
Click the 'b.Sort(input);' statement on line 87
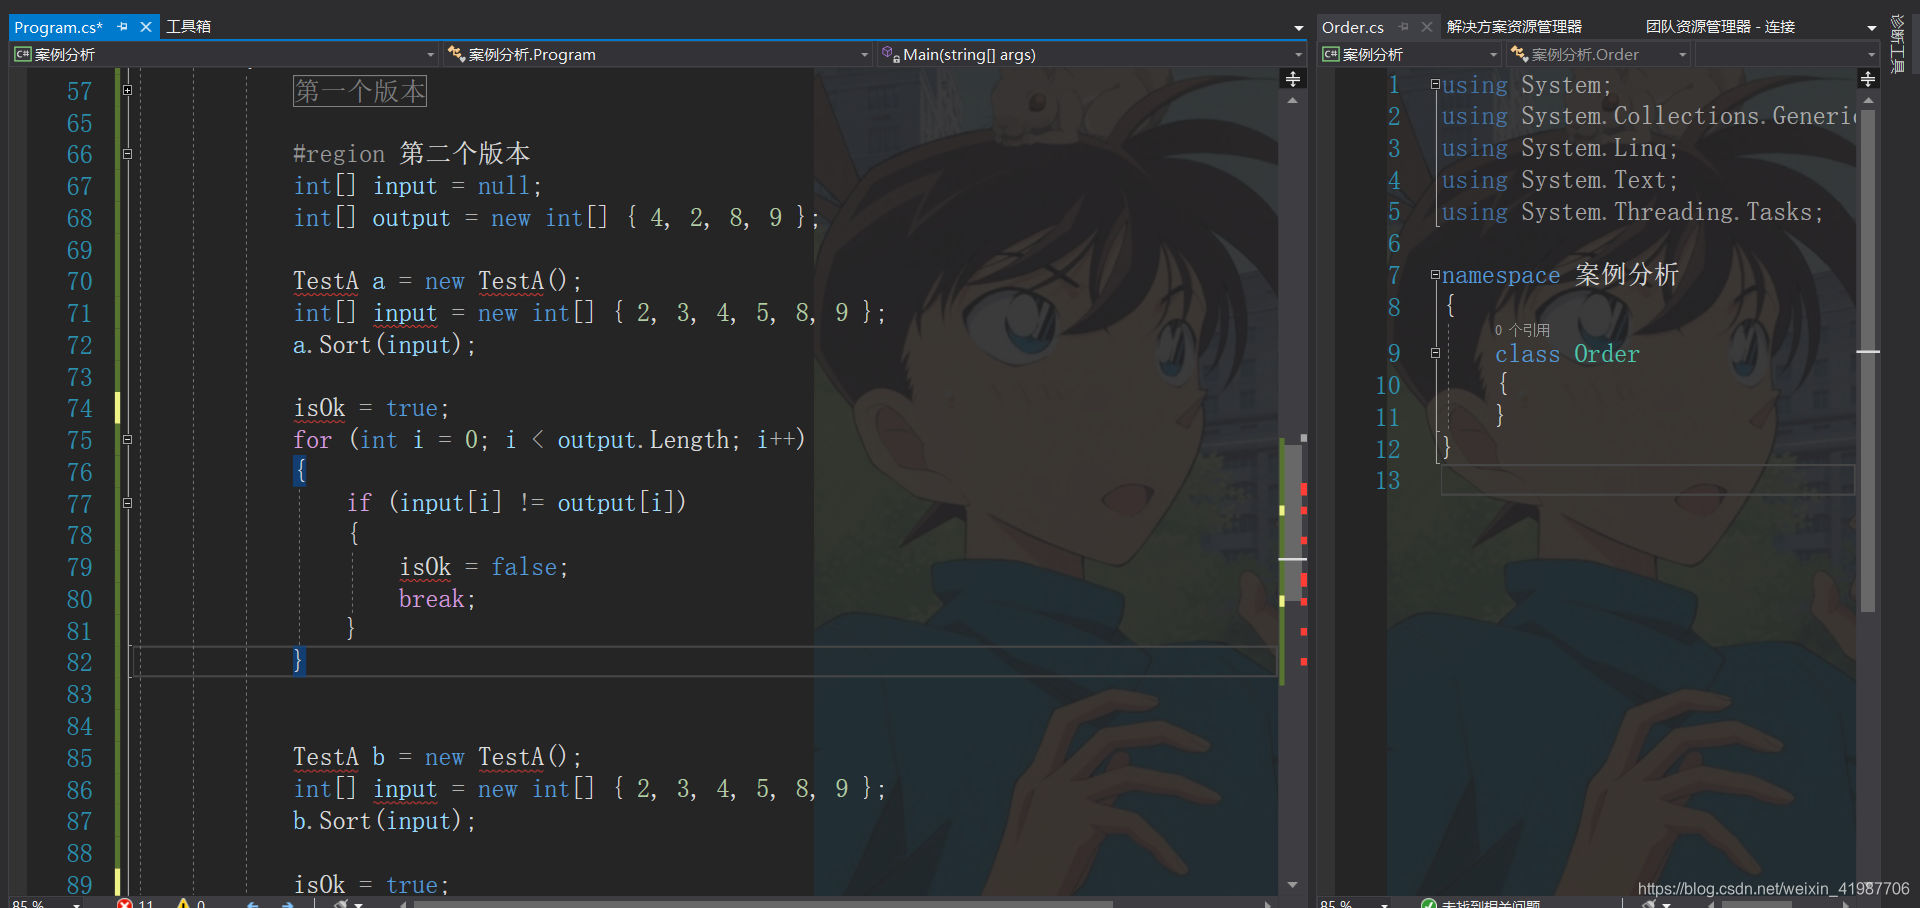tap(385, 821)
